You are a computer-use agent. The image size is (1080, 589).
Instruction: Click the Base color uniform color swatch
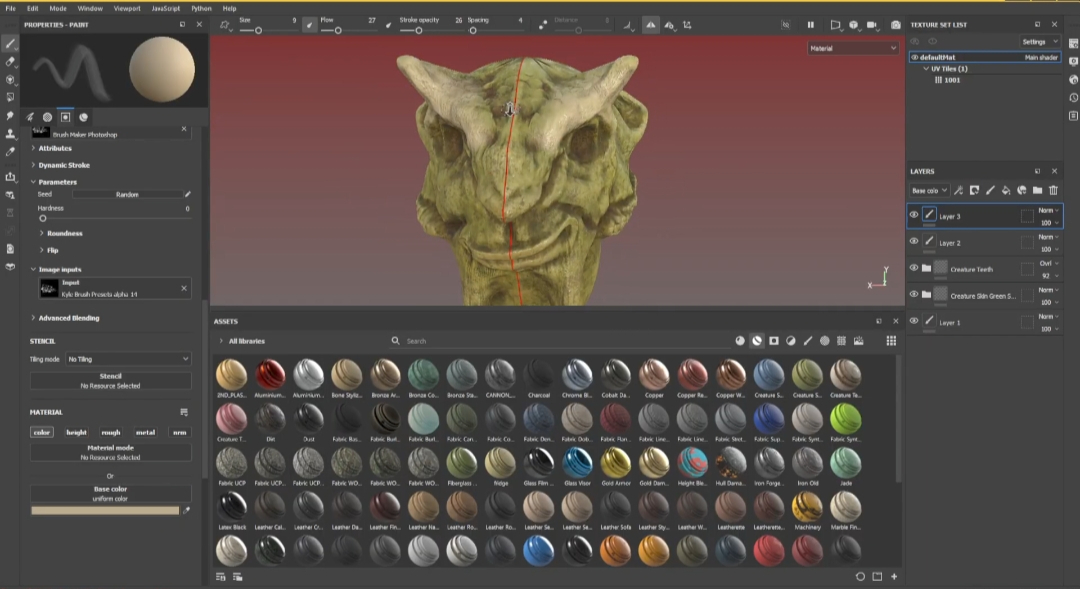105,510
